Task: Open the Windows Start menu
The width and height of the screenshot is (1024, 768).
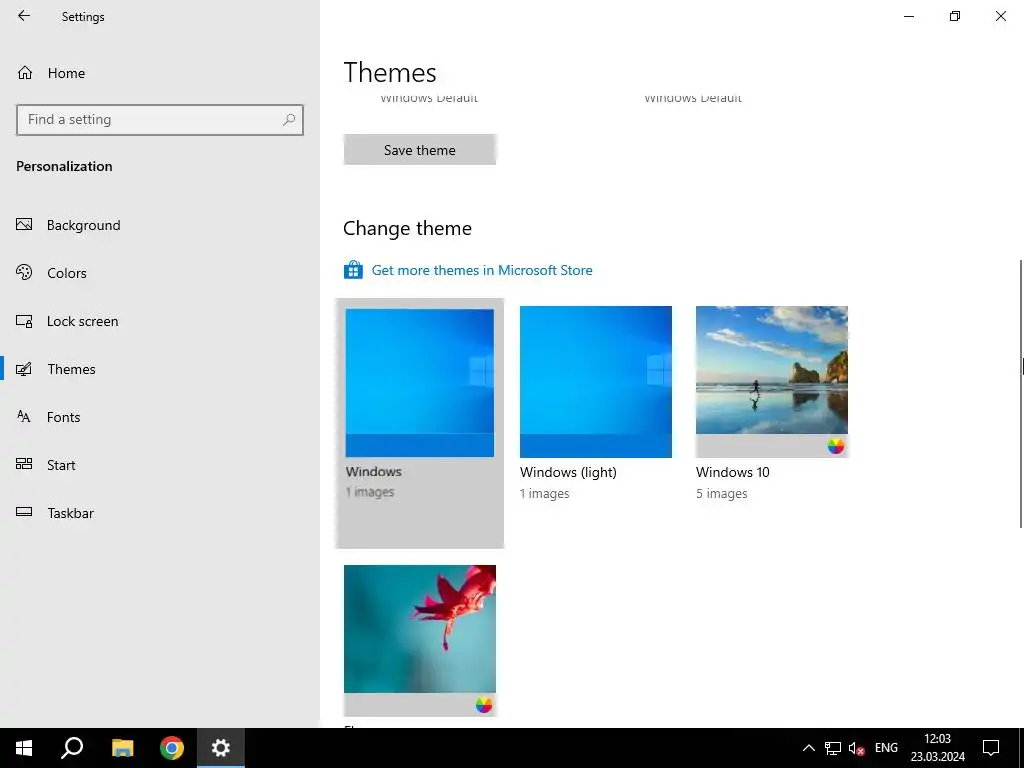Action: [x=24, y=748]
